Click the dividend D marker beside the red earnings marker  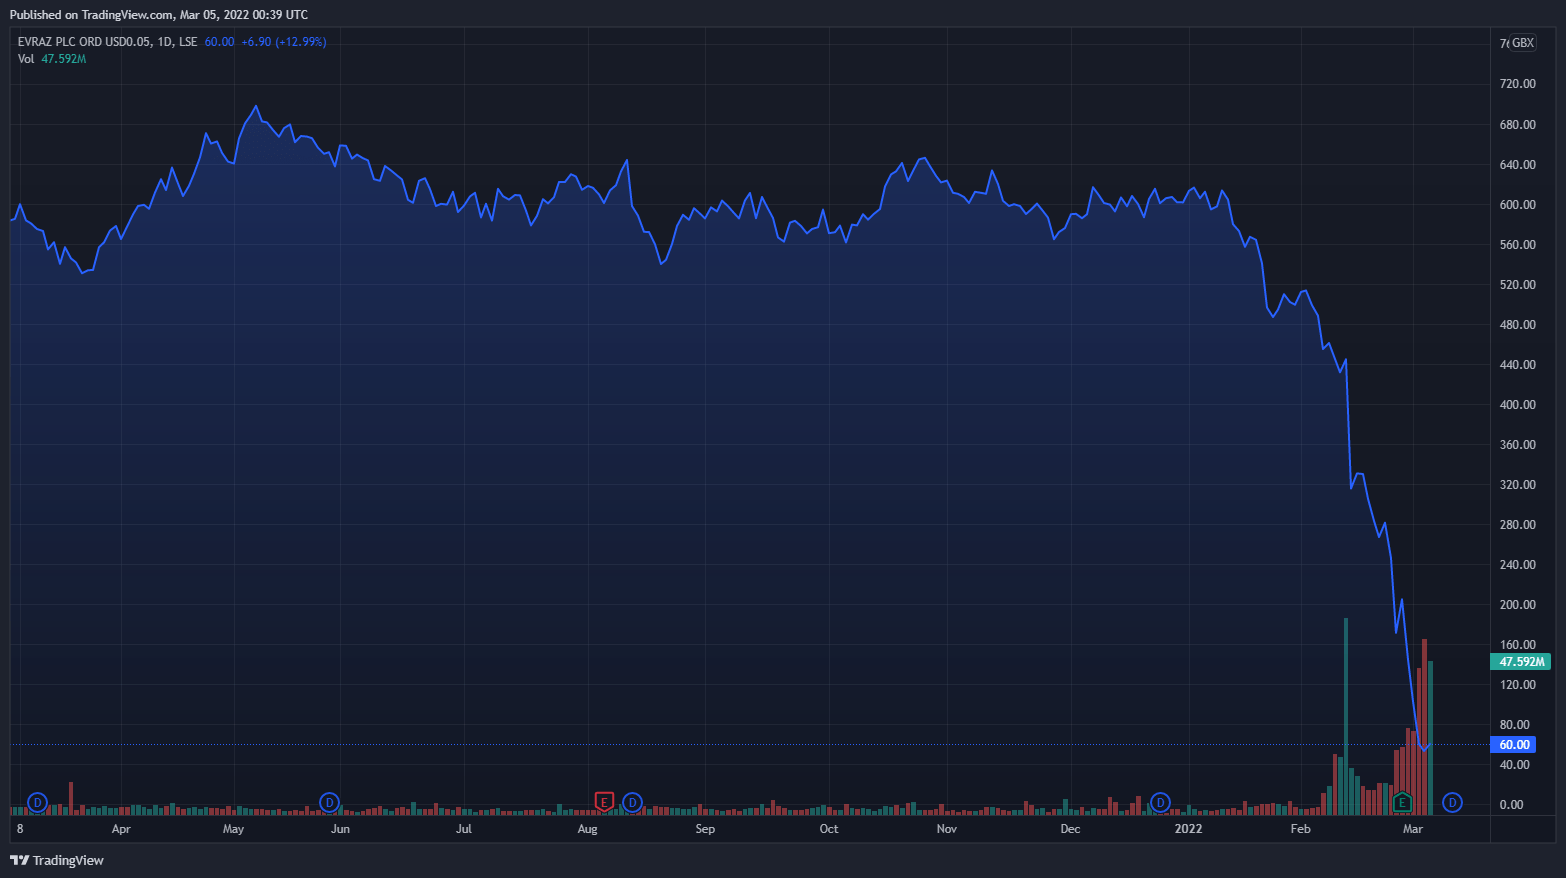pos(632,802)
